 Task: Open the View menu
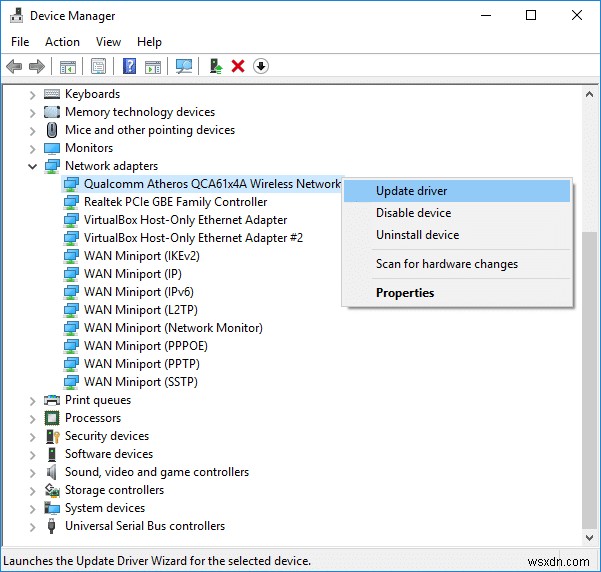pyautogui.click(x=108, y=42)
